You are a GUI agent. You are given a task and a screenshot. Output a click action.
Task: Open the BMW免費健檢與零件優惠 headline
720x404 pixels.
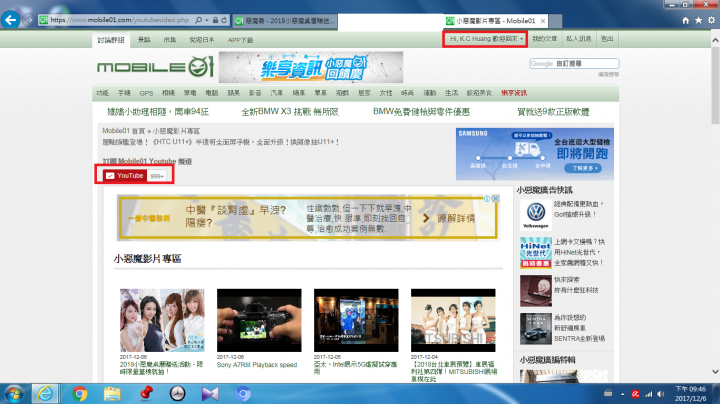[x=421, y=112]
